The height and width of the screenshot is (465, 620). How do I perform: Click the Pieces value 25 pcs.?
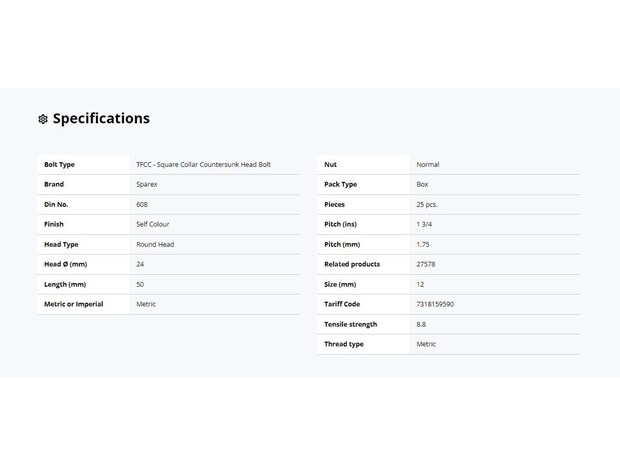(427, 204)
